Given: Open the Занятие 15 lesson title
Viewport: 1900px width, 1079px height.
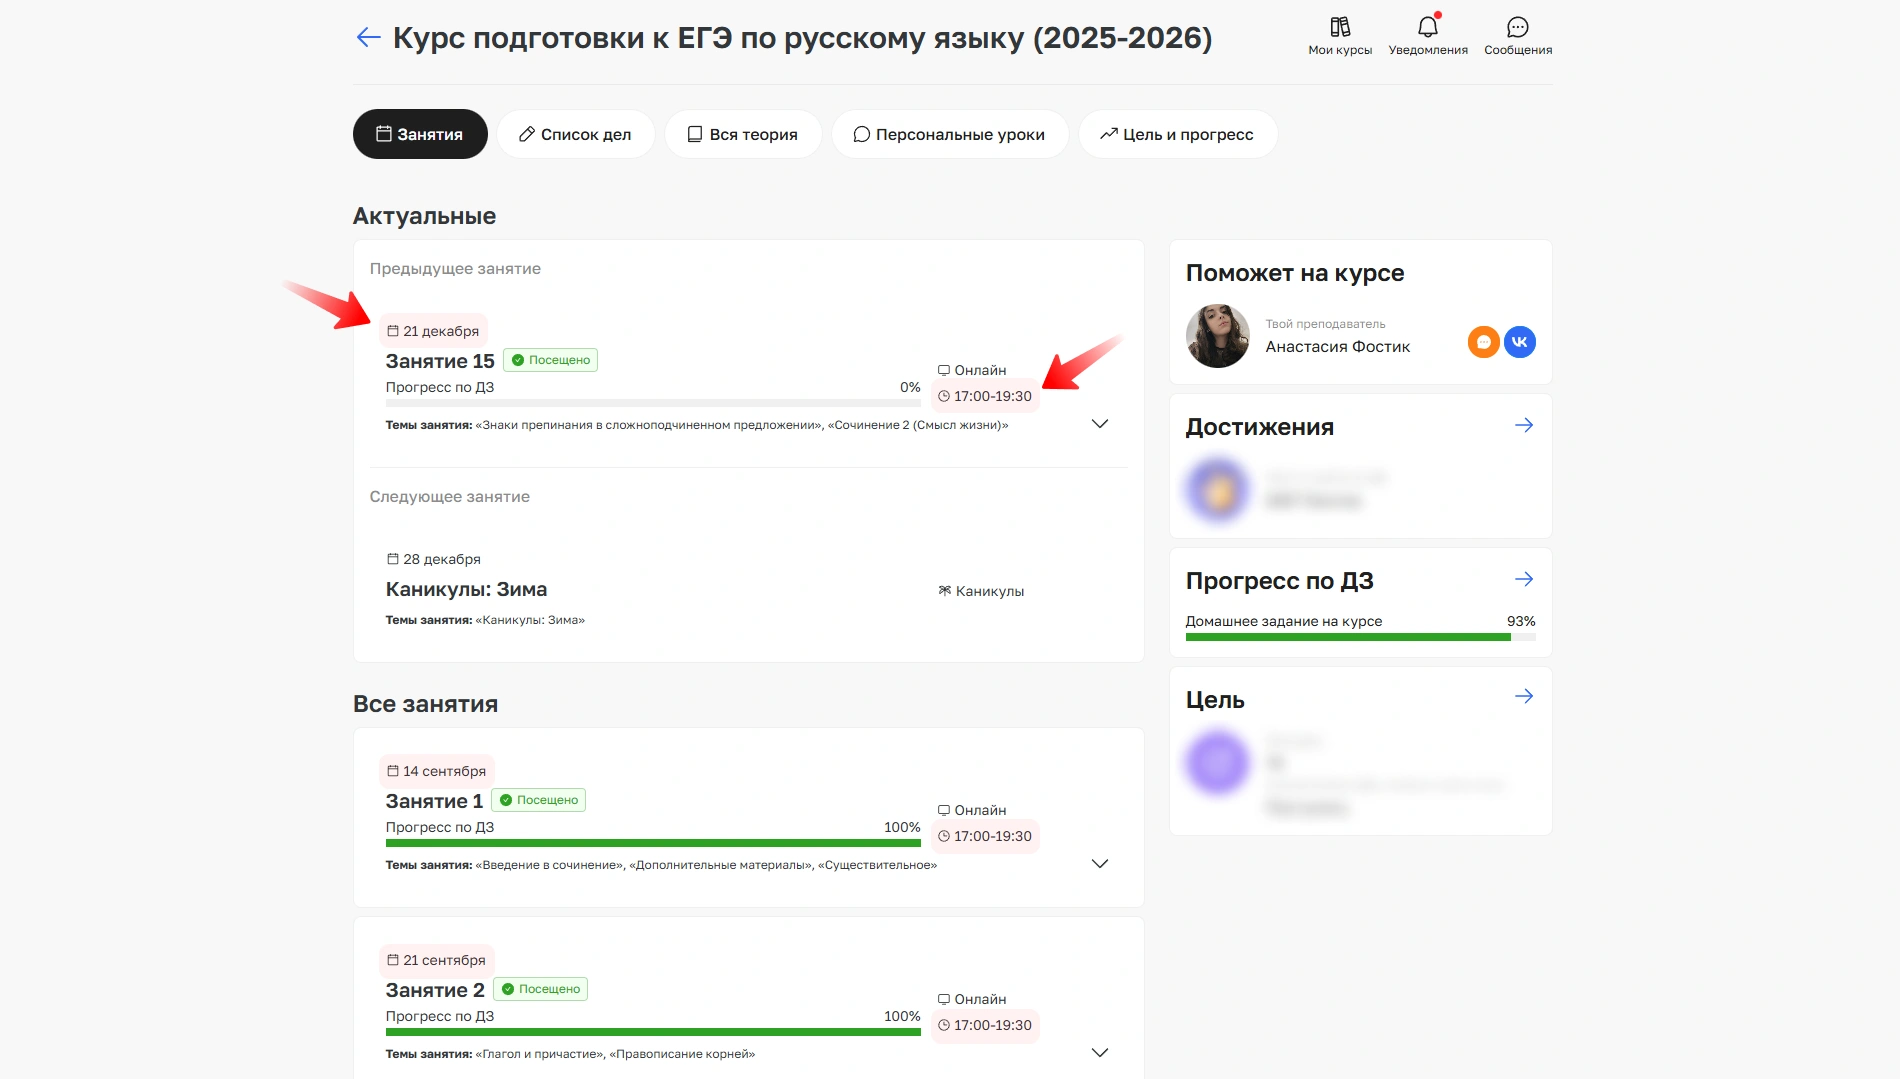Looking at the screenshot, I should (440, 362).
